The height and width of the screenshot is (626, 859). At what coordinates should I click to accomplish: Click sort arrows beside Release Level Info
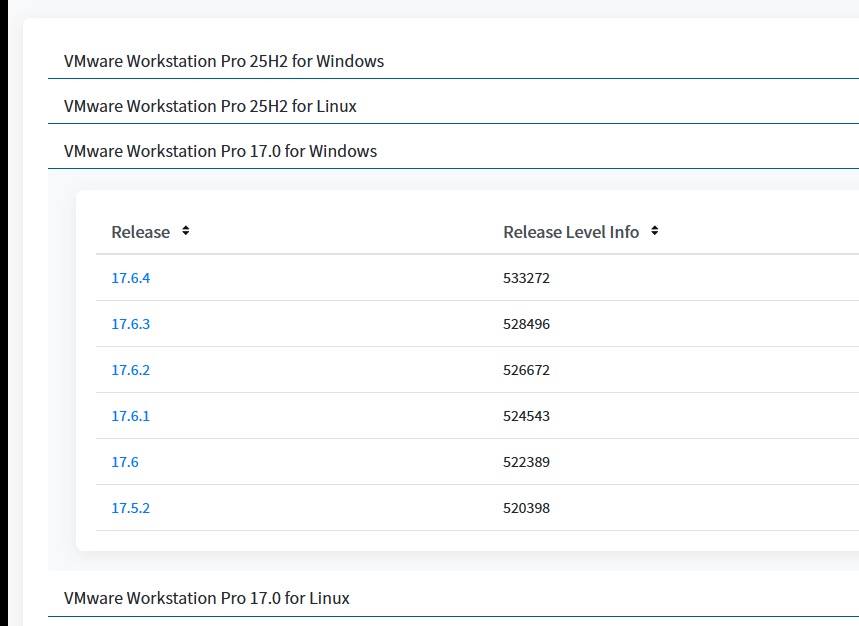(654, 231)
